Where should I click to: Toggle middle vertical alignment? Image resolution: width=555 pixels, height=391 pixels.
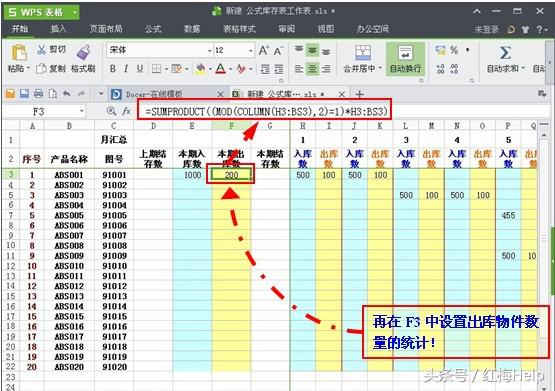coord(312,51)
